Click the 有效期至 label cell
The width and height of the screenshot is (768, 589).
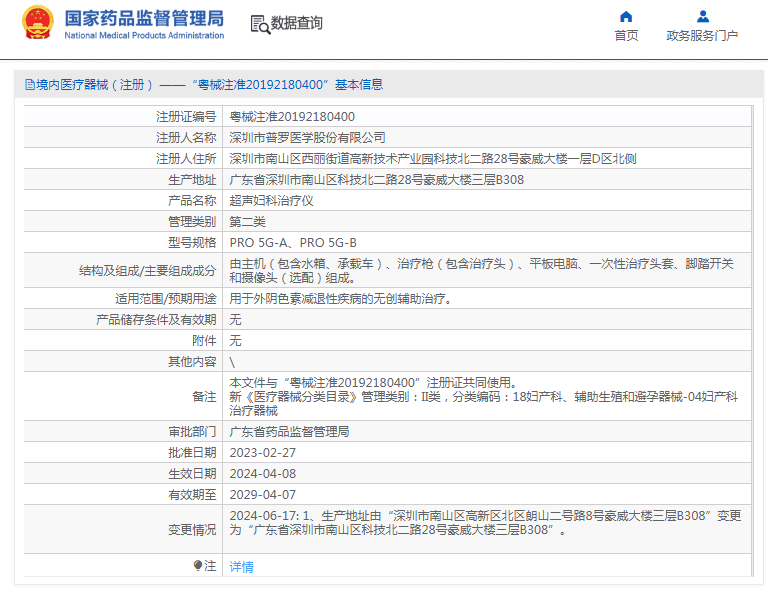[123, 495]
